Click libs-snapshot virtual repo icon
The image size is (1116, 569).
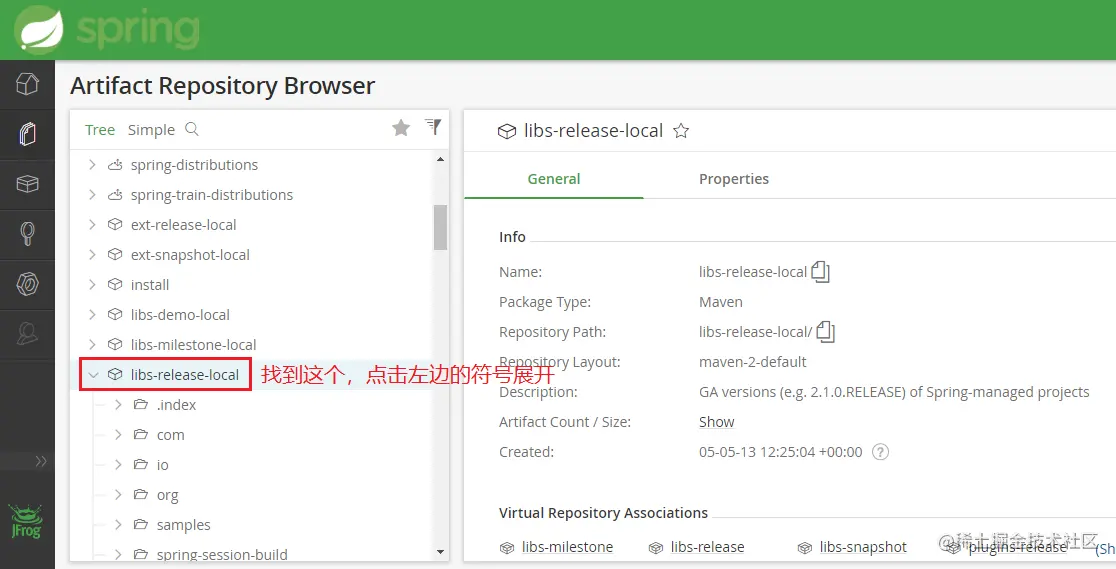click(804, 548)
